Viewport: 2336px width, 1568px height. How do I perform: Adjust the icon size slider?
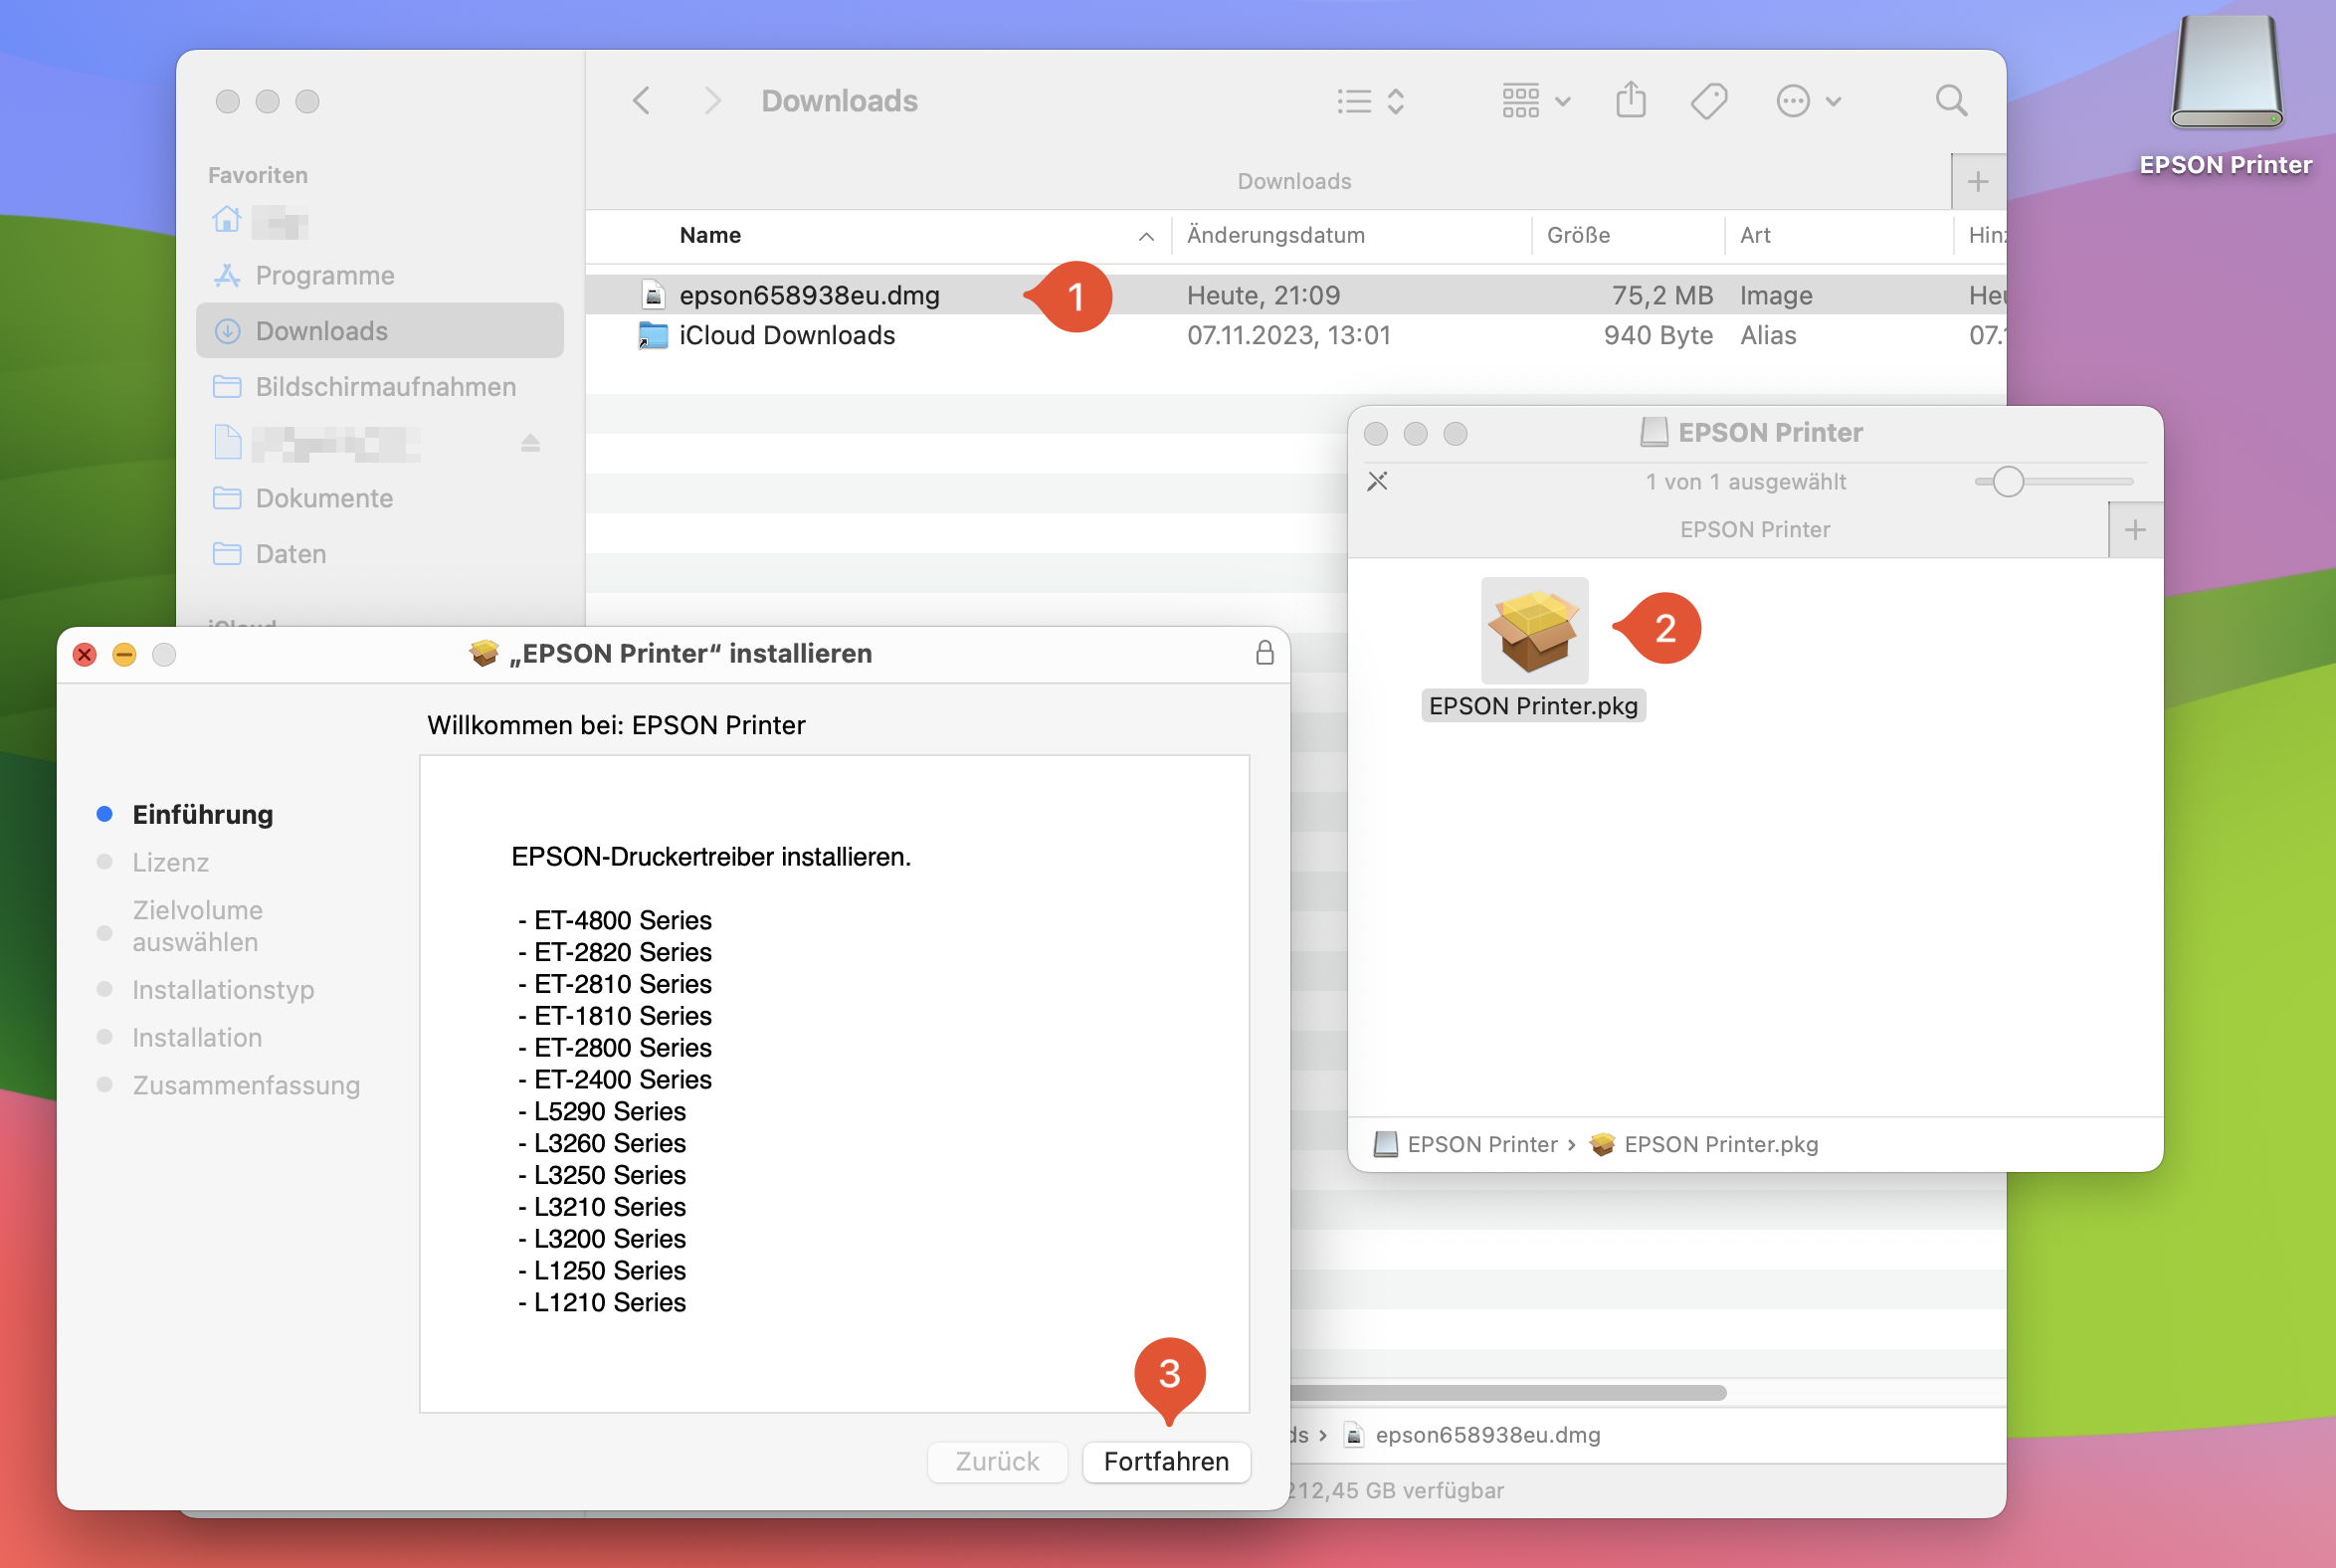click(2007, 482)
